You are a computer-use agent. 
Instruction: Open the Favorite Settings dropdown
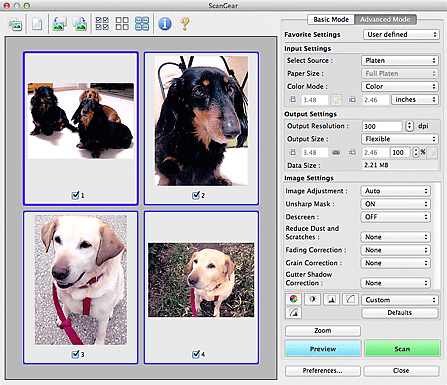point(401,34)
